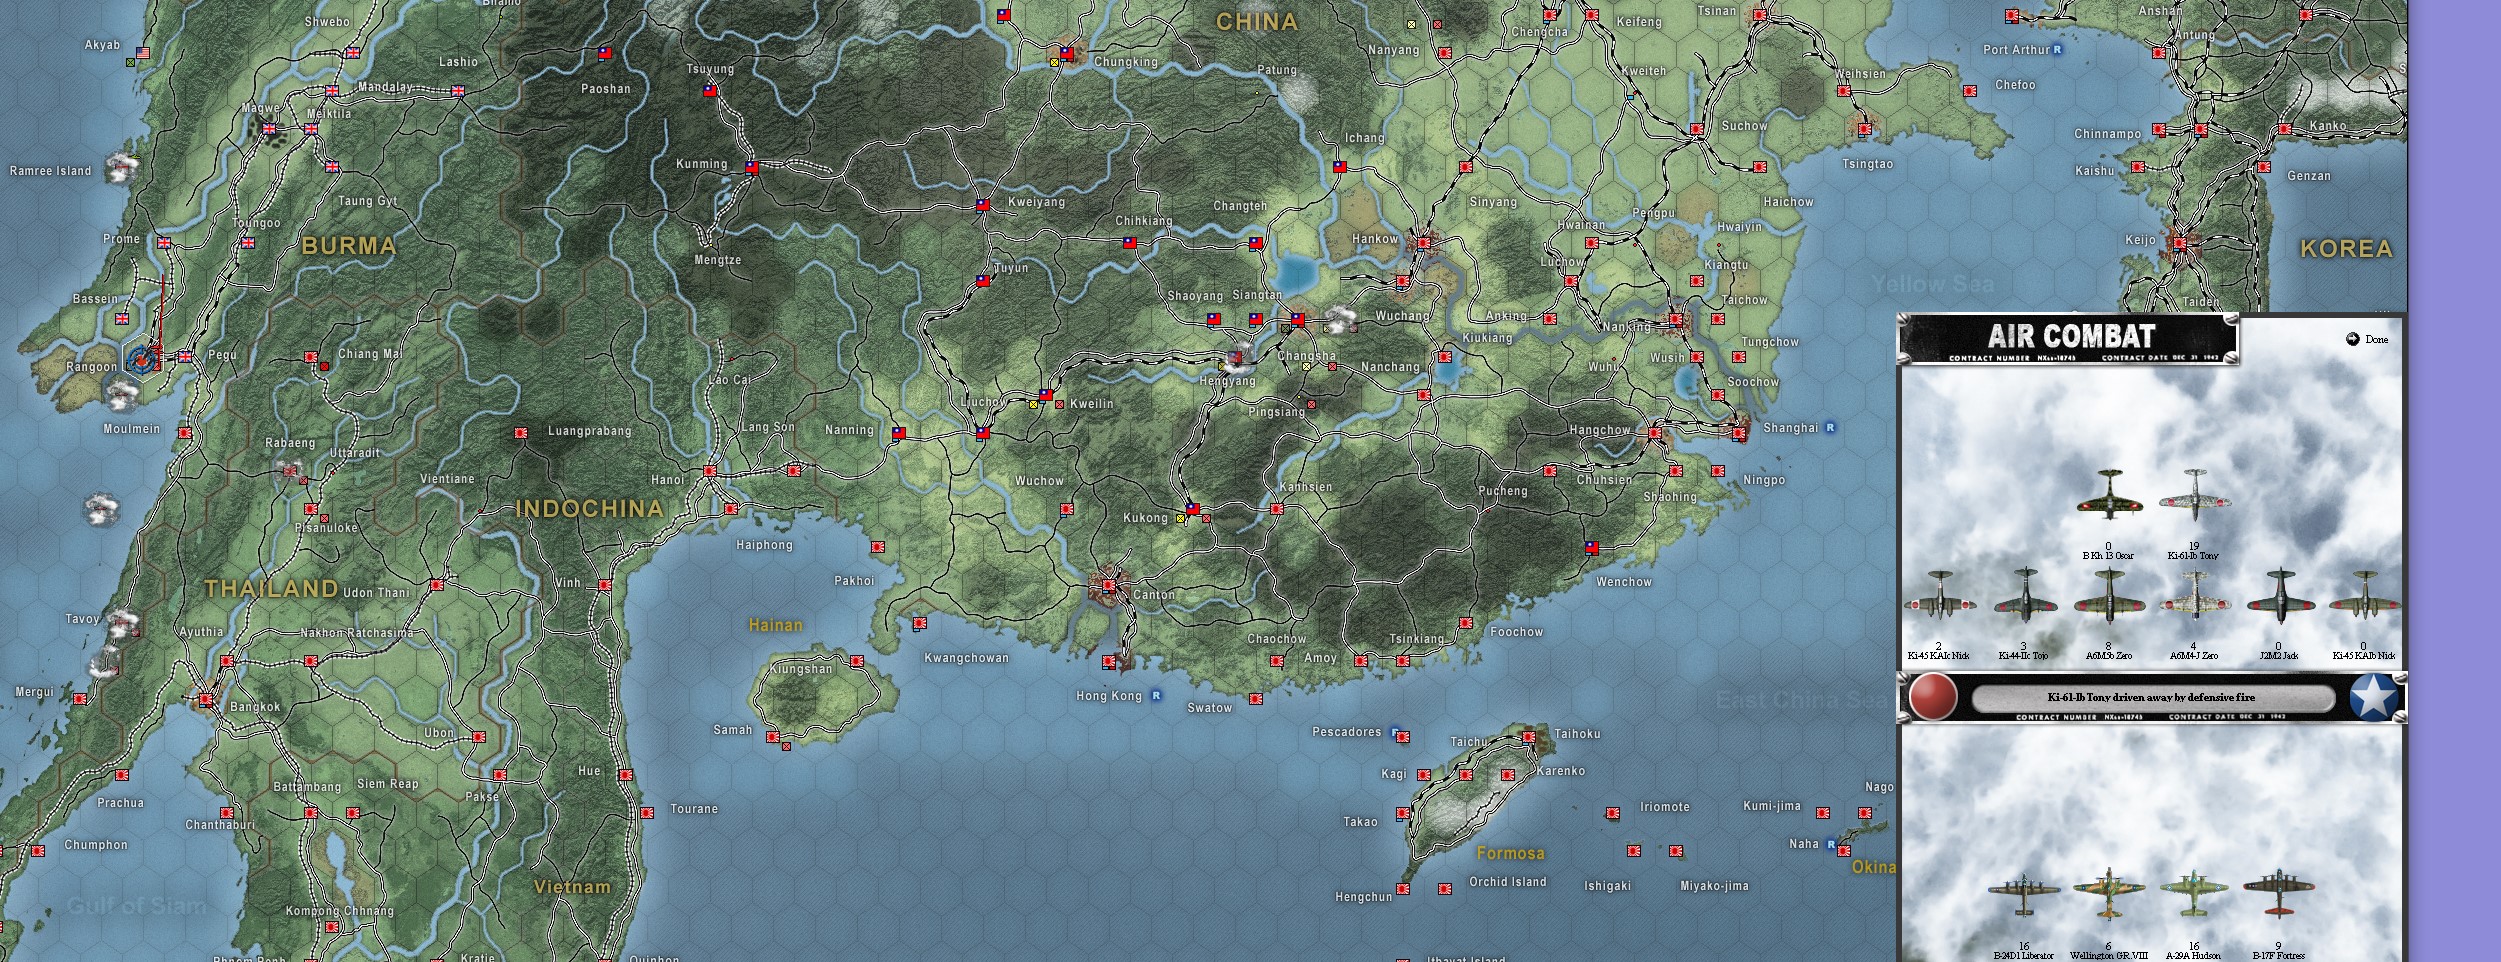This screenshot has width=2501, height=962.
Task: Click the Nanchang city name
Action: [x=1391, y=367]
